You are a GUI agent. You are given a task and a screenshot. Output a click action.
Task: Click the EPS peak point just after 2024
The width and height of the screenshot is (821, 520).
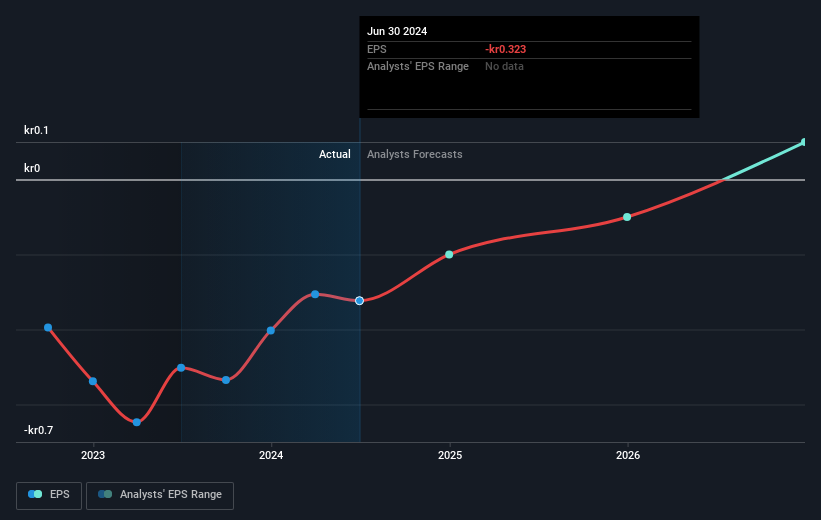point(315,294)
